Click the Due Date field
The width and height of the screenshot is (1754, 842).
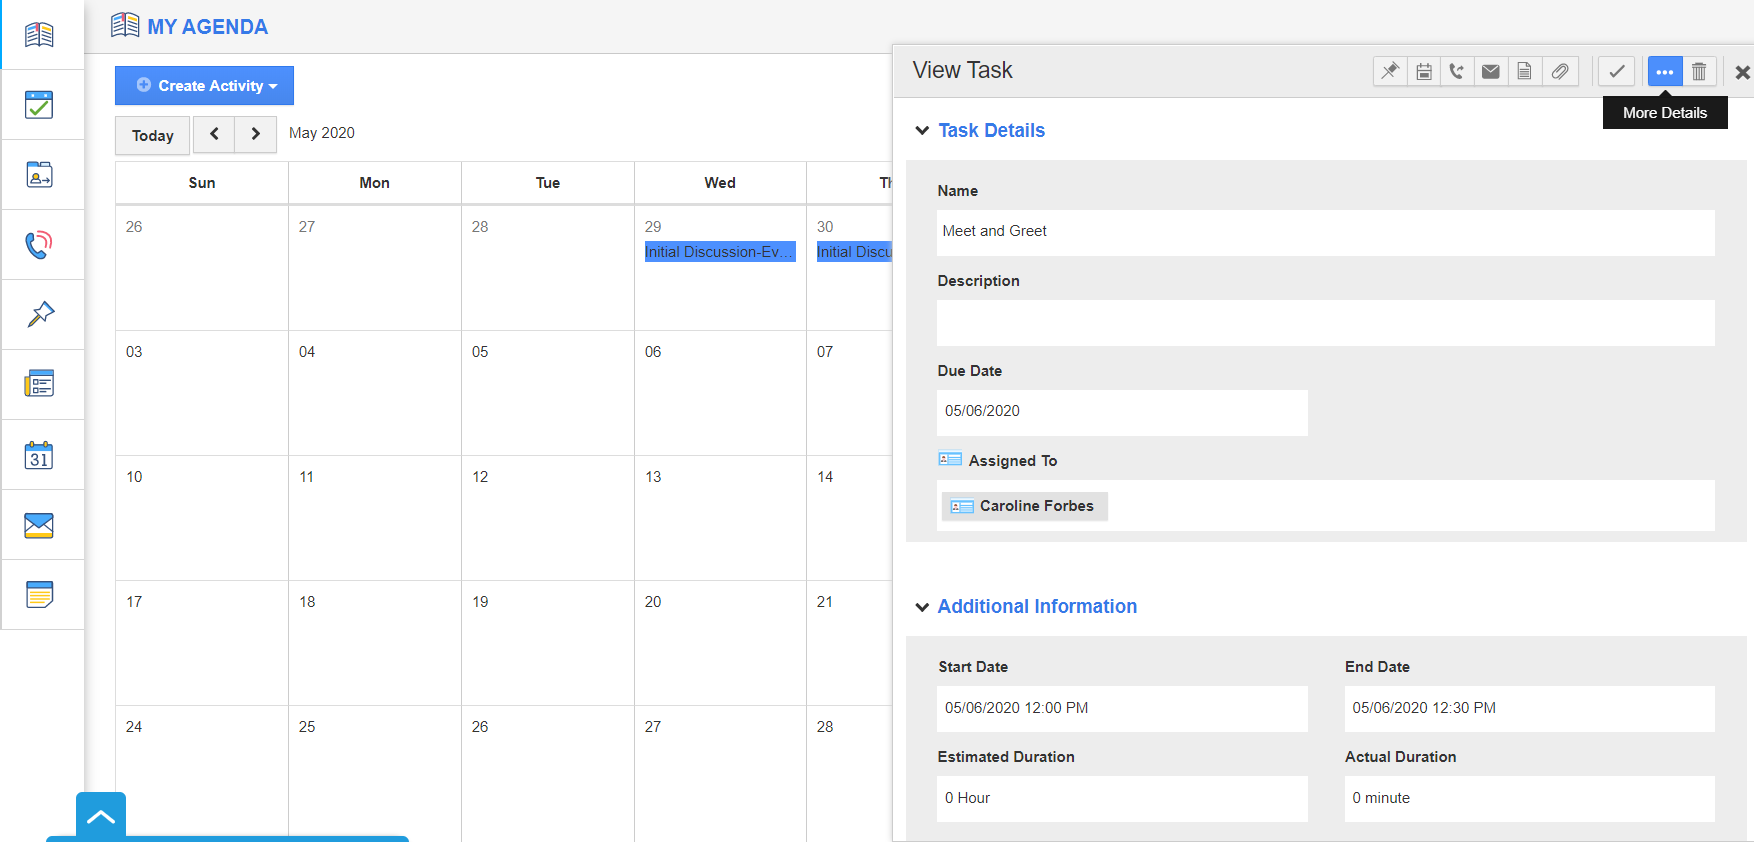click(x=1122, y=412)
